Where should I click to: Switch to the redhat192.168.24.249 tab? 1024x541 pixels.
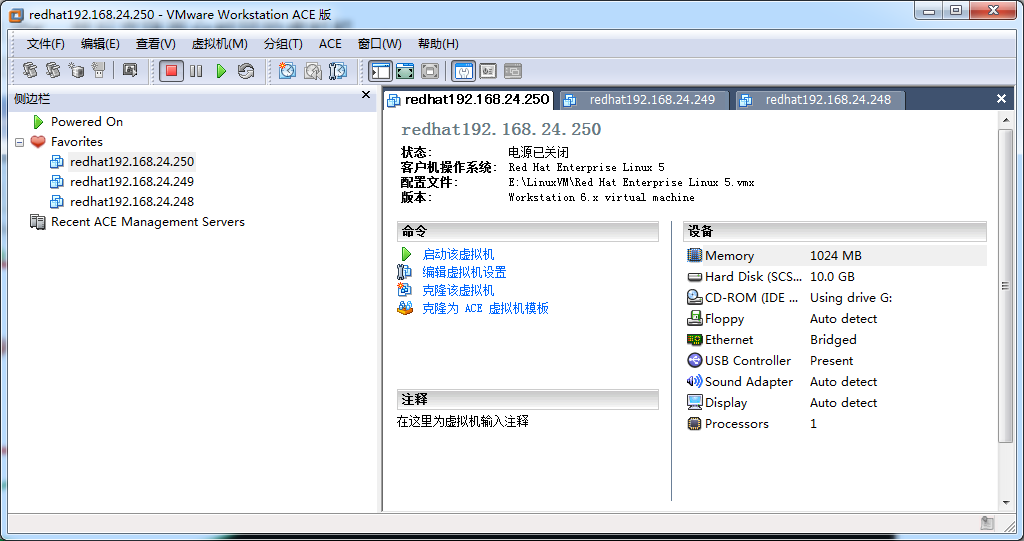click(645, 100)
